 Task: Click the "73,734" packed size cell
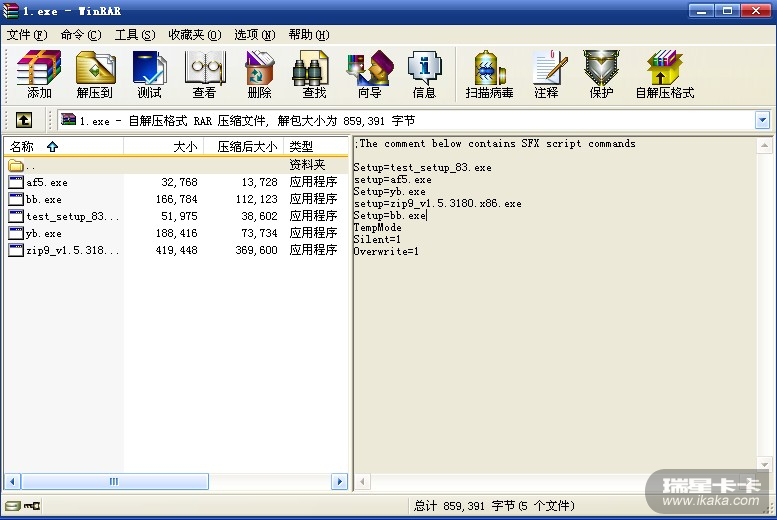coord(259,233)
